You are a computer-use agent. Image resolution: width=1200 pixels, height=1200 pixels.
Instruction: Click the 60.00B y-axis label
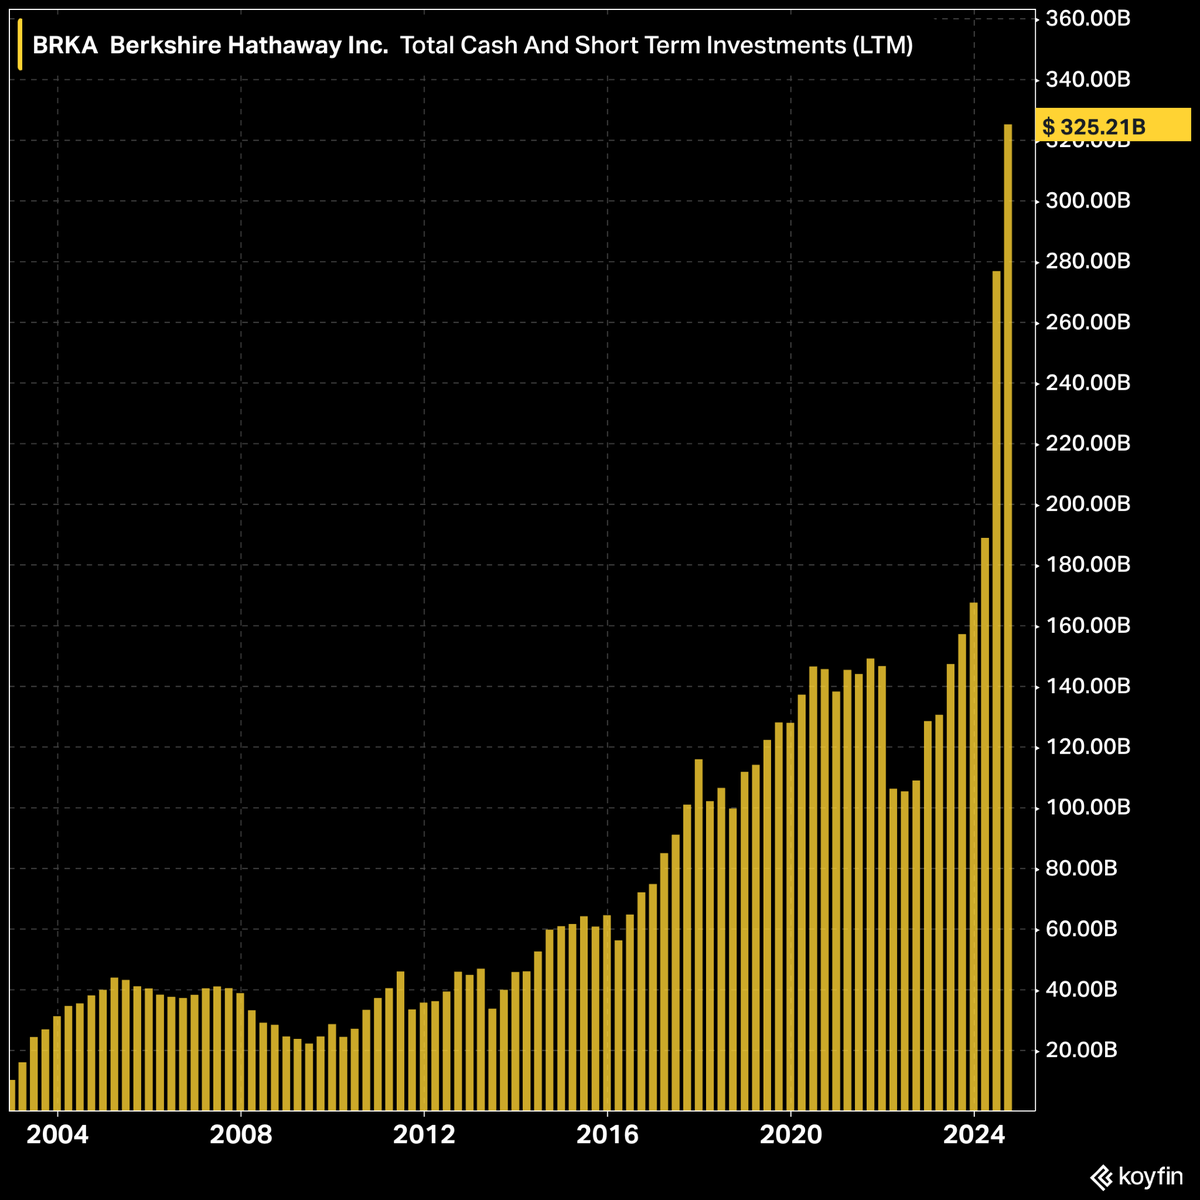(x=1082, y=929)
